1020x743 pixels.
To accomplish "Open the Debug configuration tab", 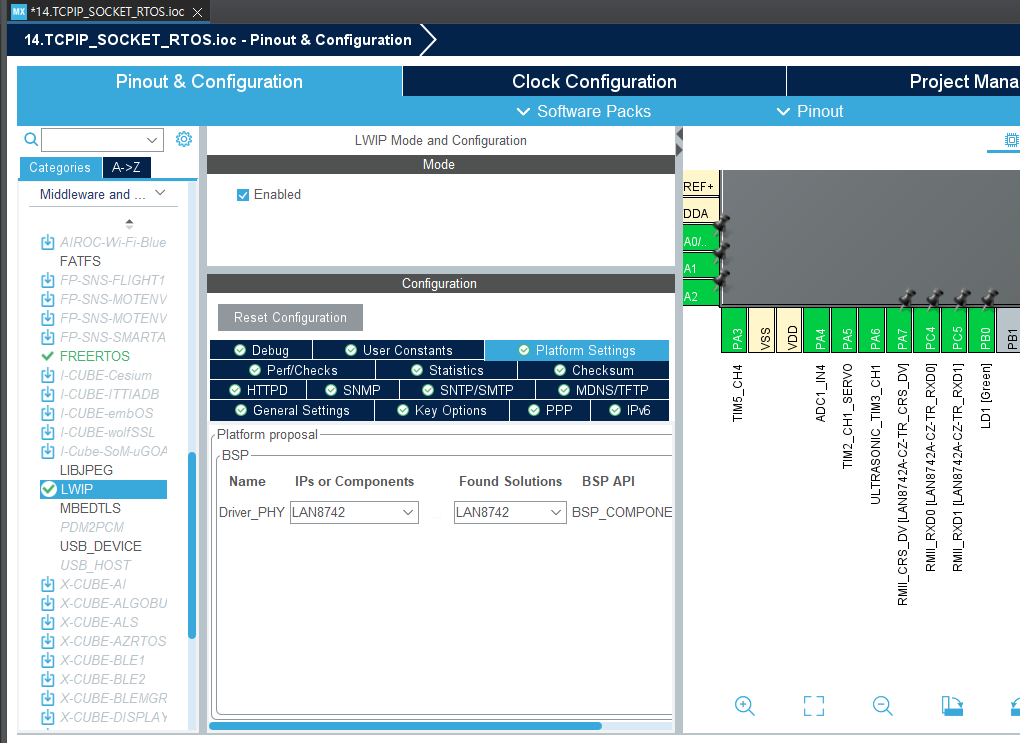I will tap(261, 350).
